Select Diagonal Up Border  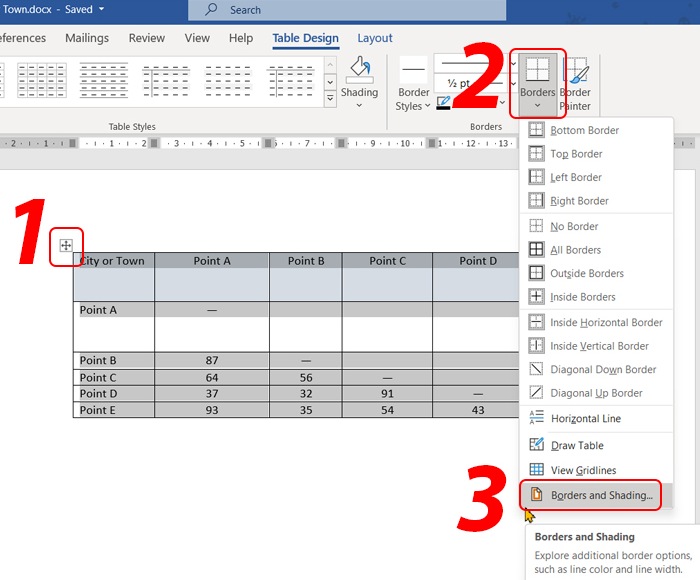click(x=596, y=393)
